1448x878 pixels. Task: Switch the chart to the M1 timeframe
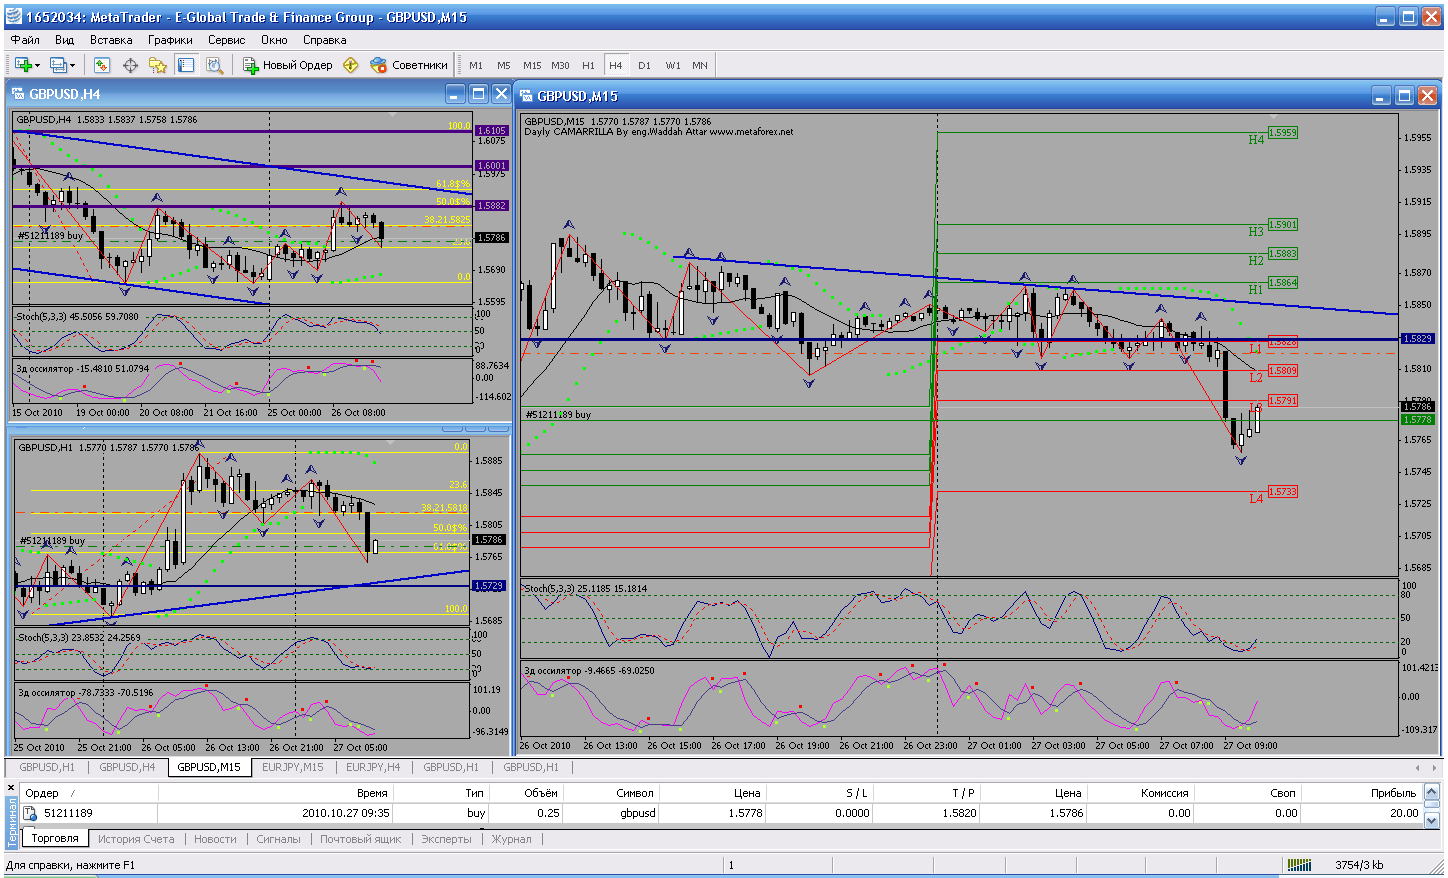point(476,66)
